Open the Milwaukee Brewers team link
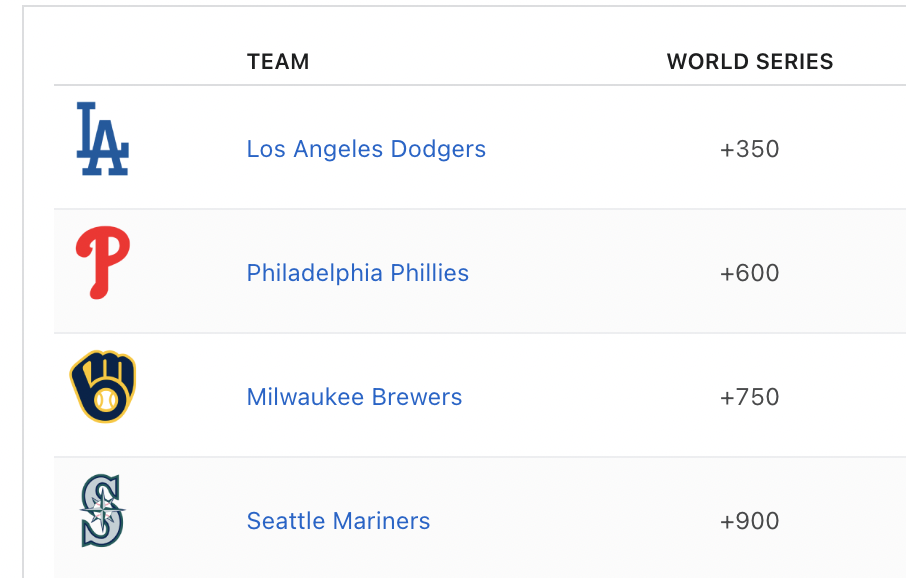Image resolution: width=906 pixels, height=578 pixels. [x=354, y=397]
